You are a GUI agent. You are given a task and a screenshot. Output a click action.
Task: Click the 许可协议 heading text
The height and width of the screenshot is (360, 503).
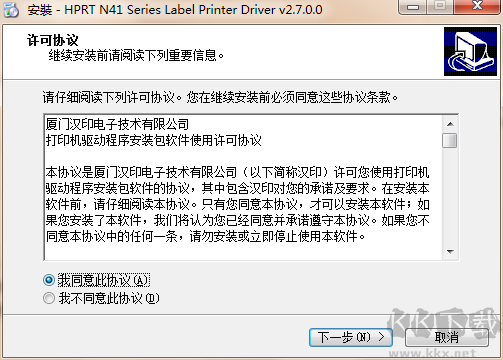pyautogui.click(x=53, y=40)
